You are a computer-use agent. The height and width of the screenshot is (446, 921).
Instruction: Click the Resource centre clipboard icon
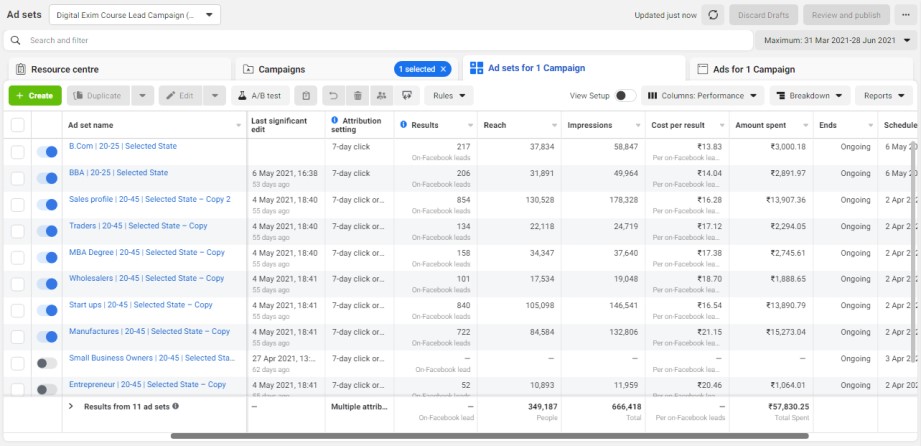click(21, 69)
